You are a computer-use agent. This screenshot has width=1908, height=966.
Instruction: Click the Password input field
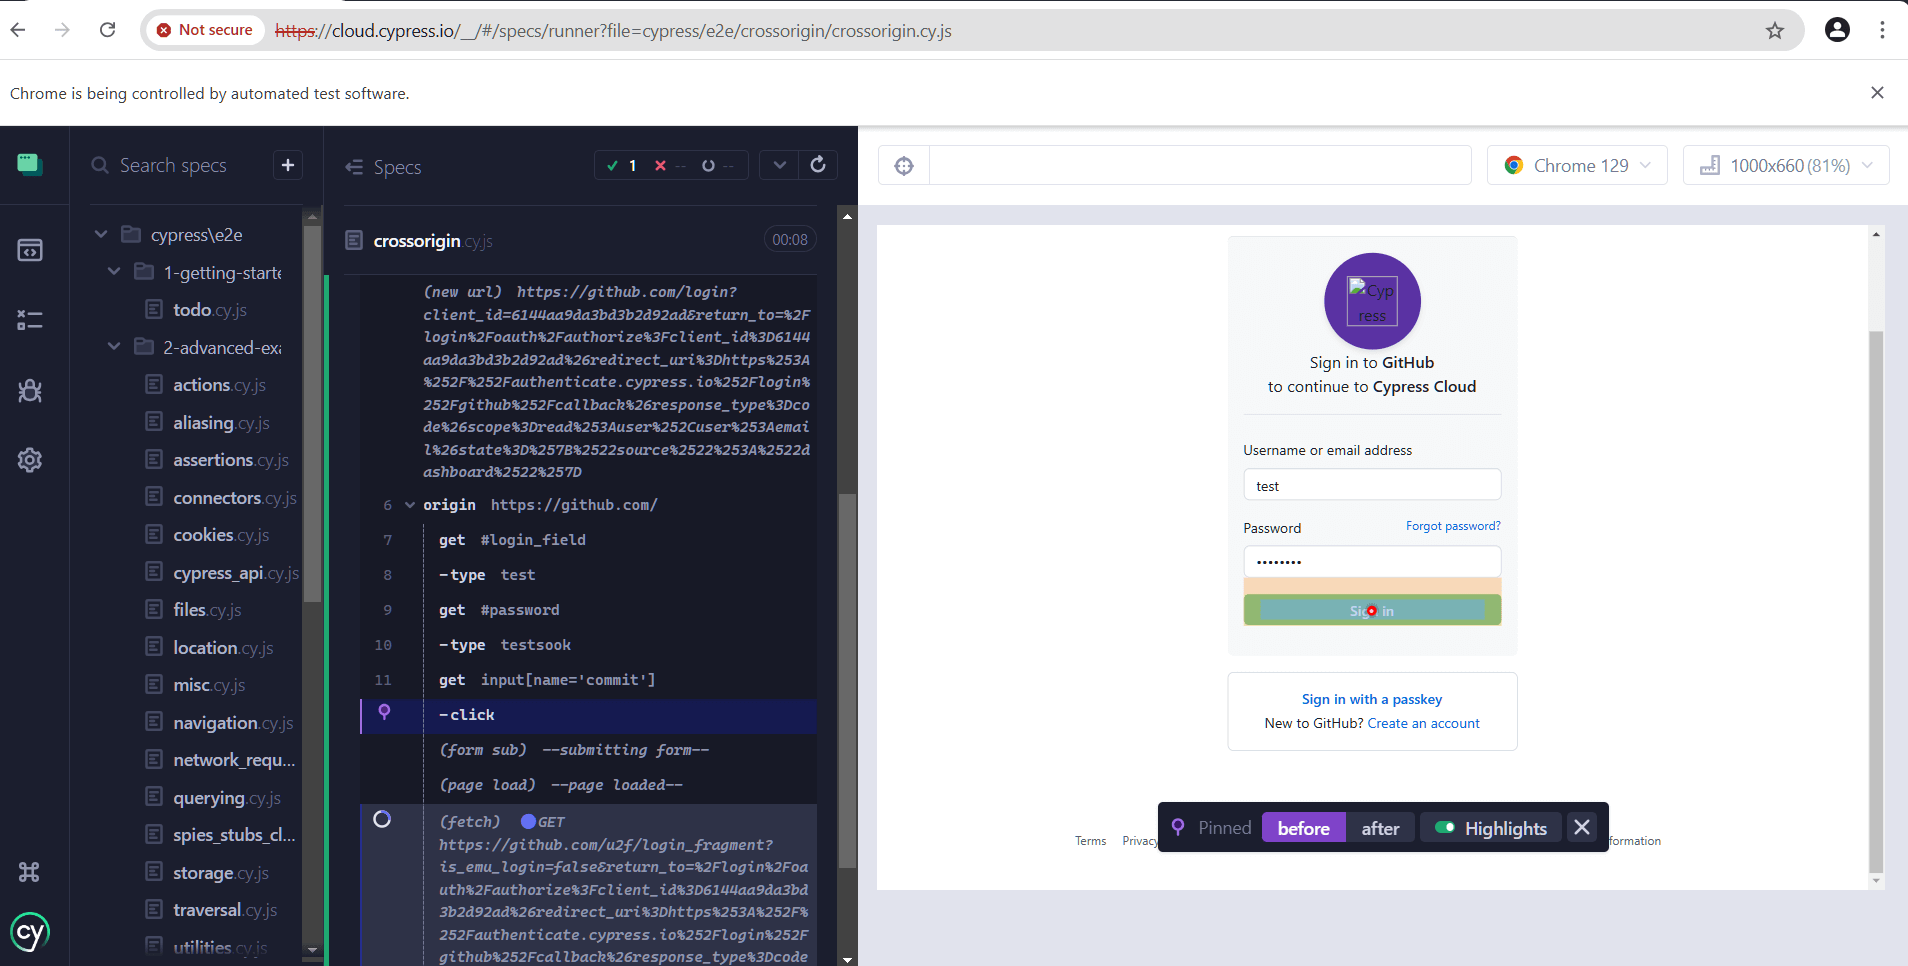pos(1372,561)
